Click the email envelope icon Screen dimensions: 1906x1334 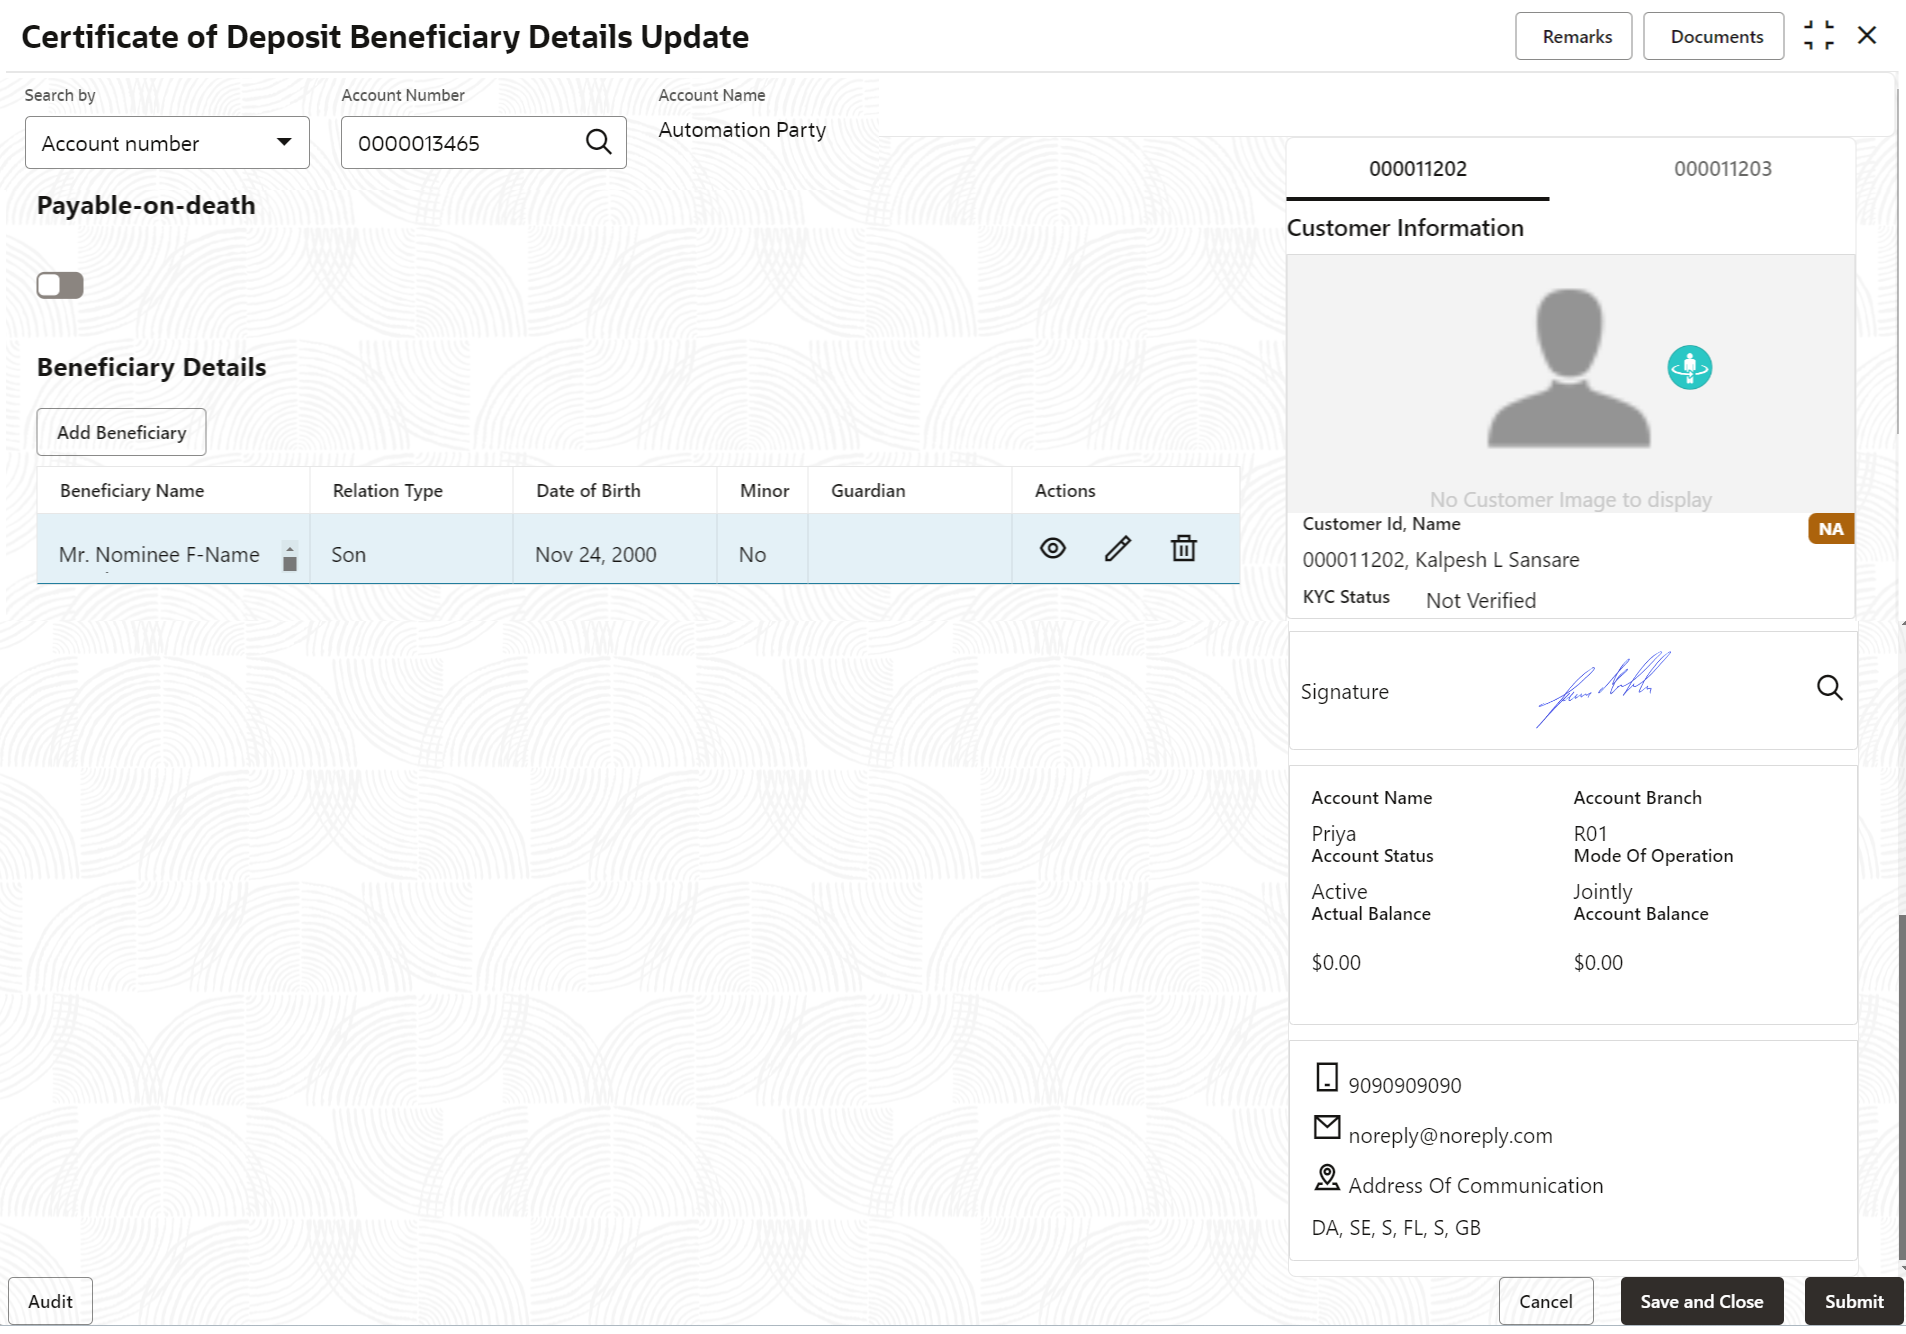click(x=1327, y=1127)
